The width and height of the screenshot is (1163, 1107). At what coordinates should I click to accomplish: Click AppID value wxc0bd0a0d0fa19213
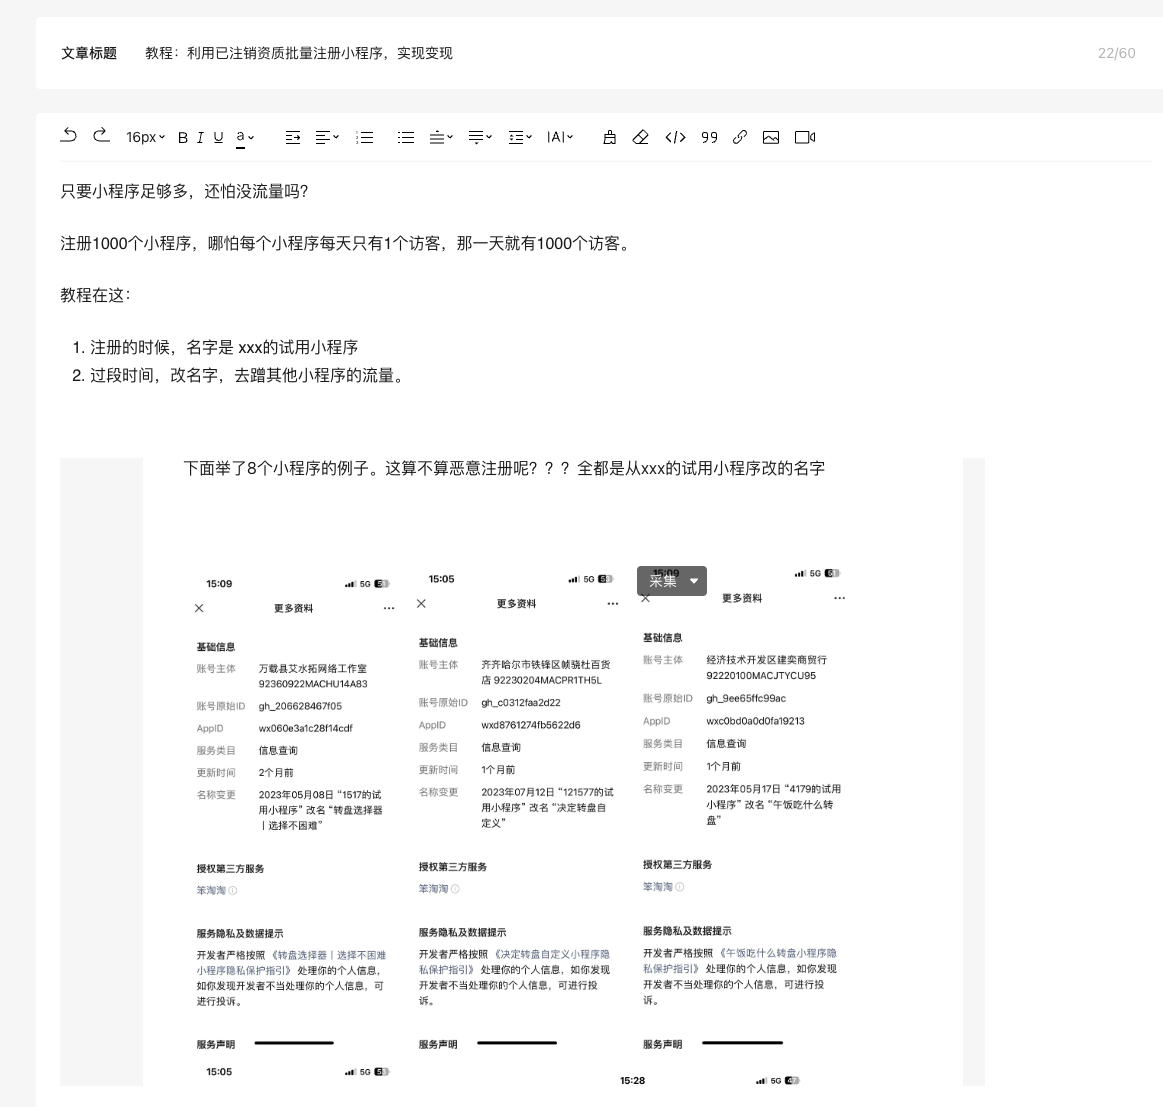[x=755, y=721]
